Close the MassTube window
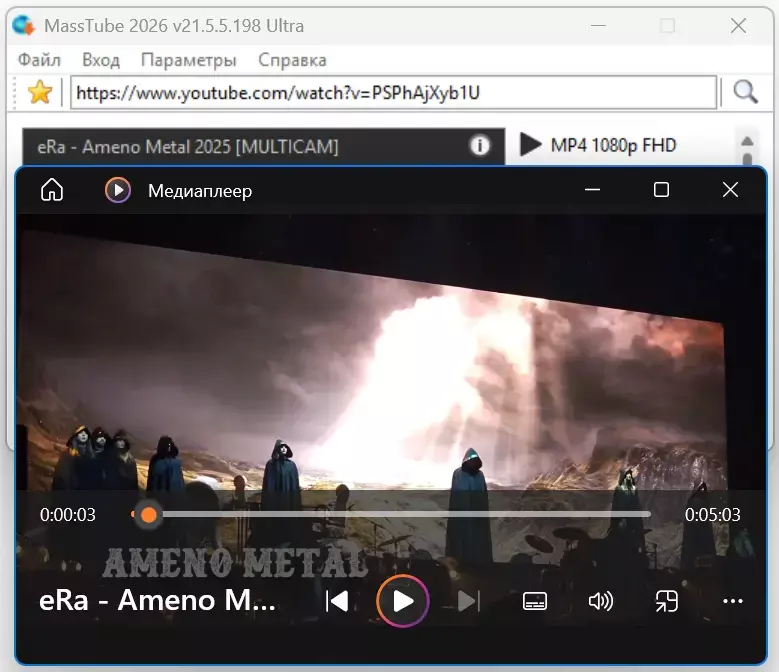This screenshot has height=672, width=779. 738,25
